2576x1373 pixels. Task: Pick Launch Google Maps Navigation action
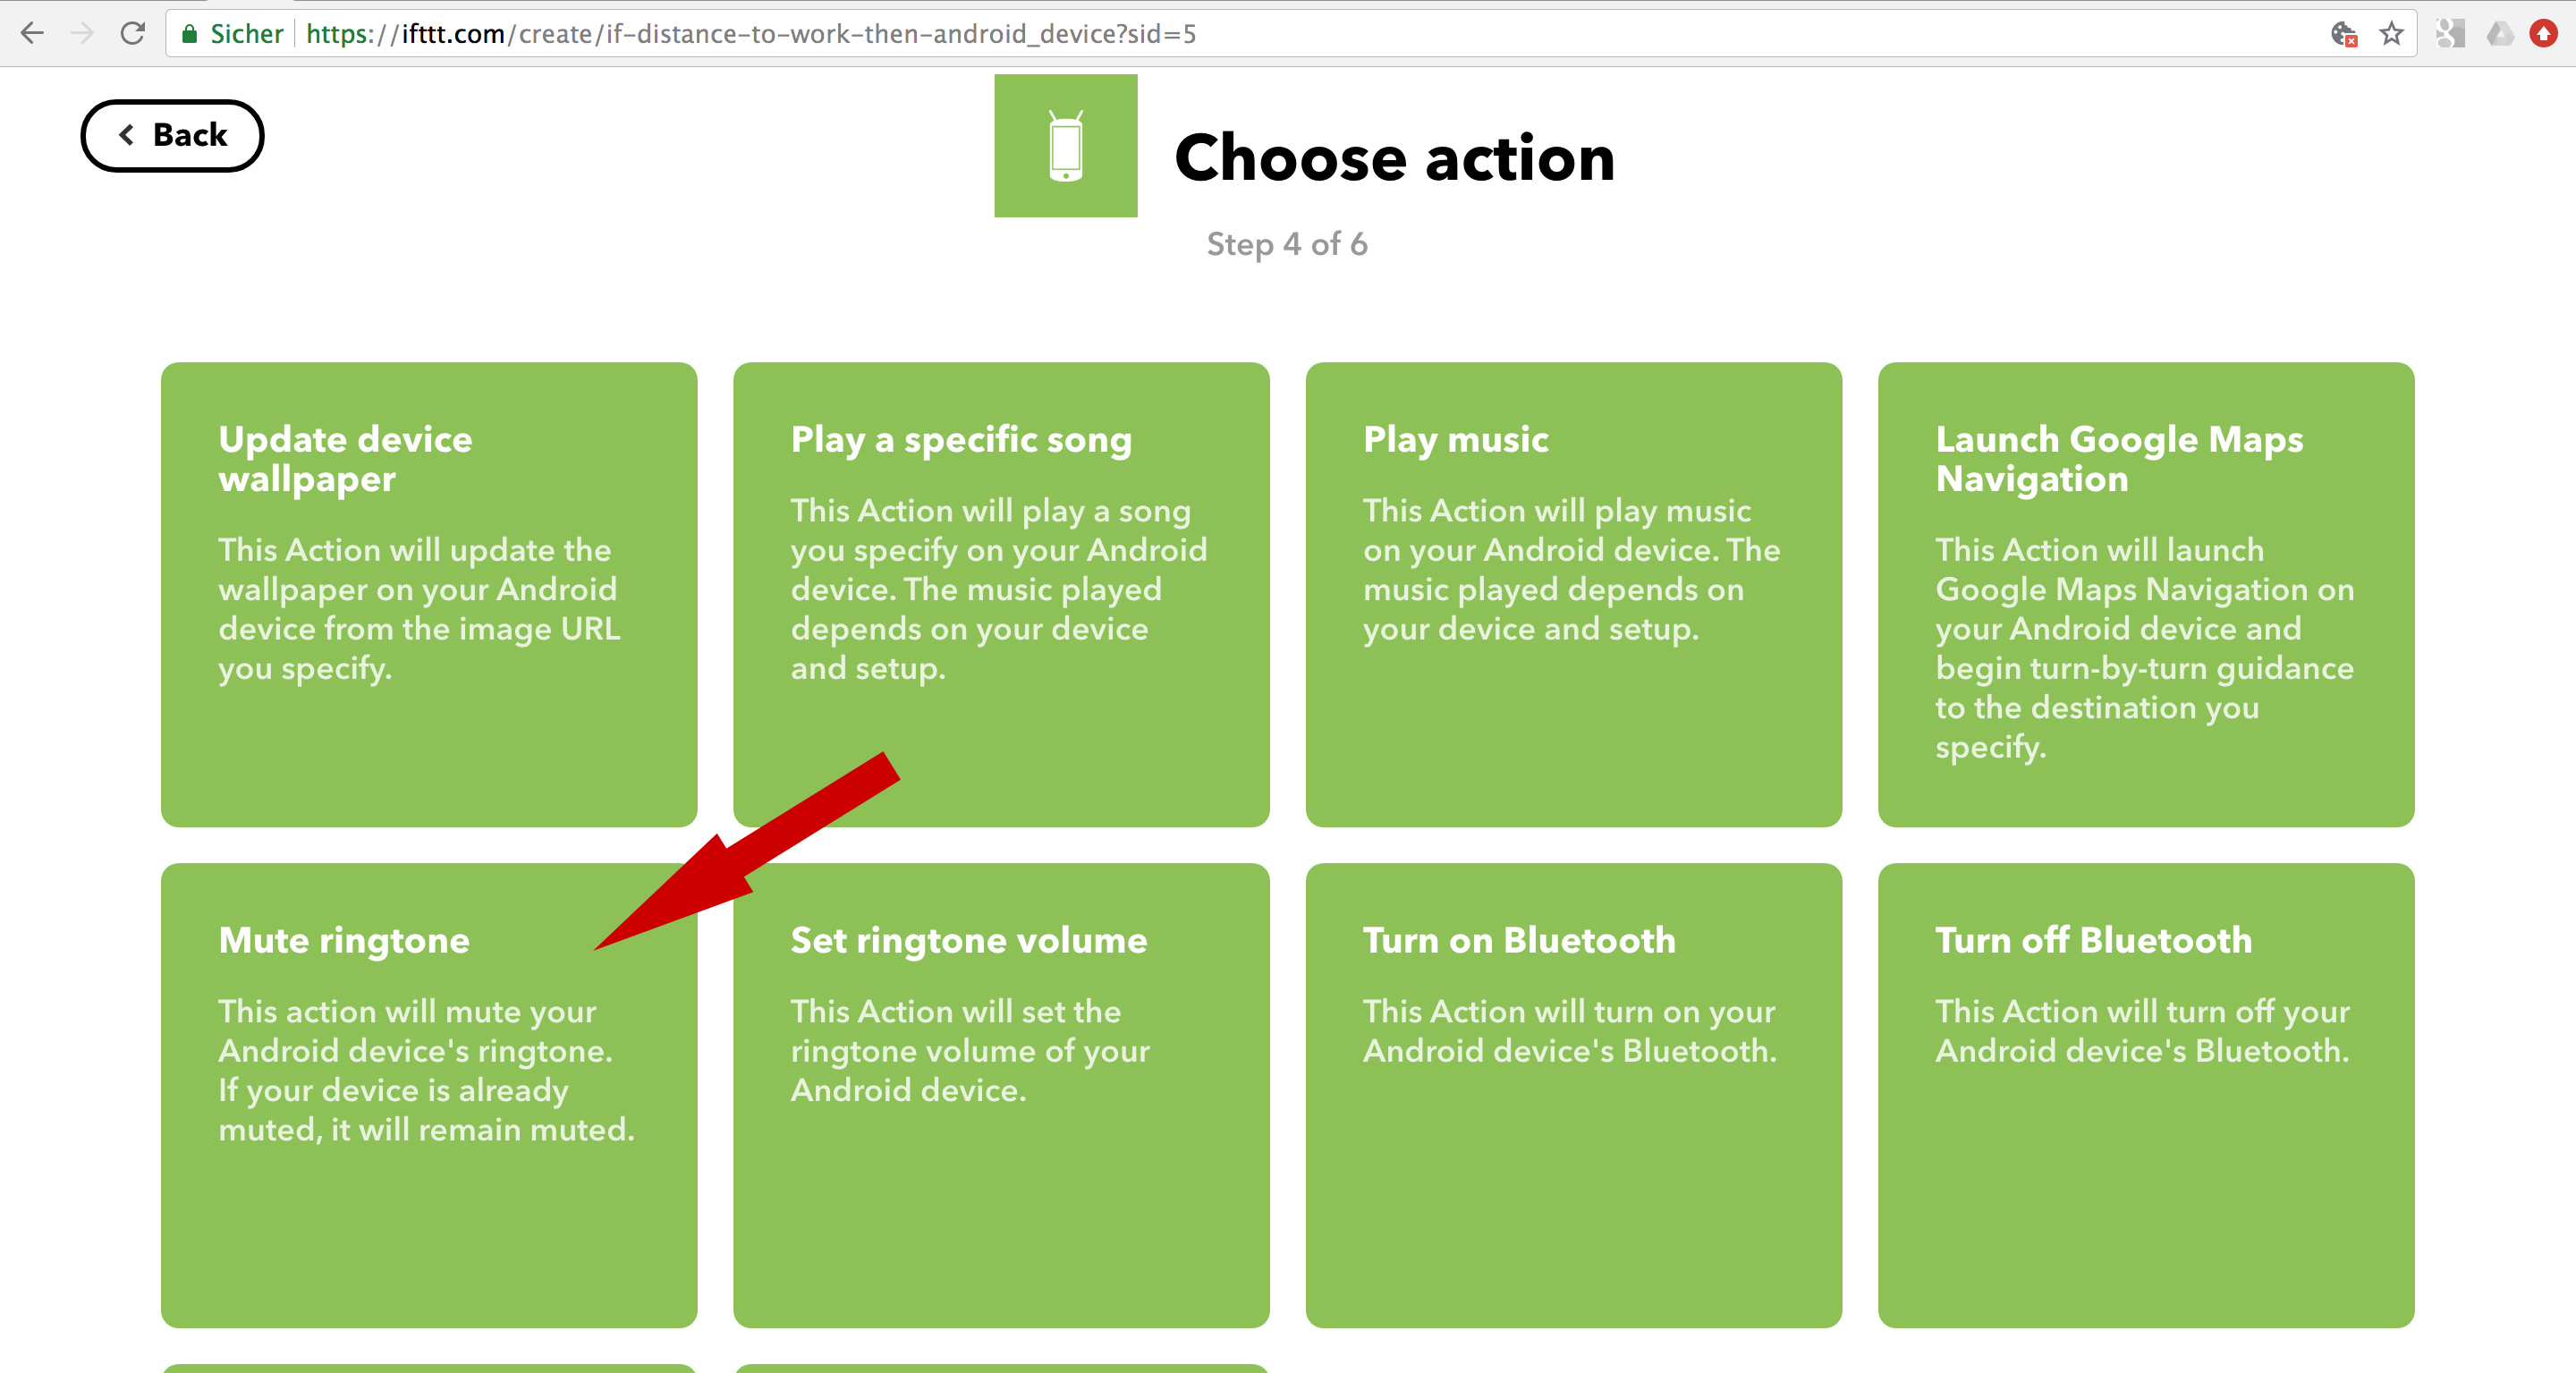click(x=2145, y=594)
